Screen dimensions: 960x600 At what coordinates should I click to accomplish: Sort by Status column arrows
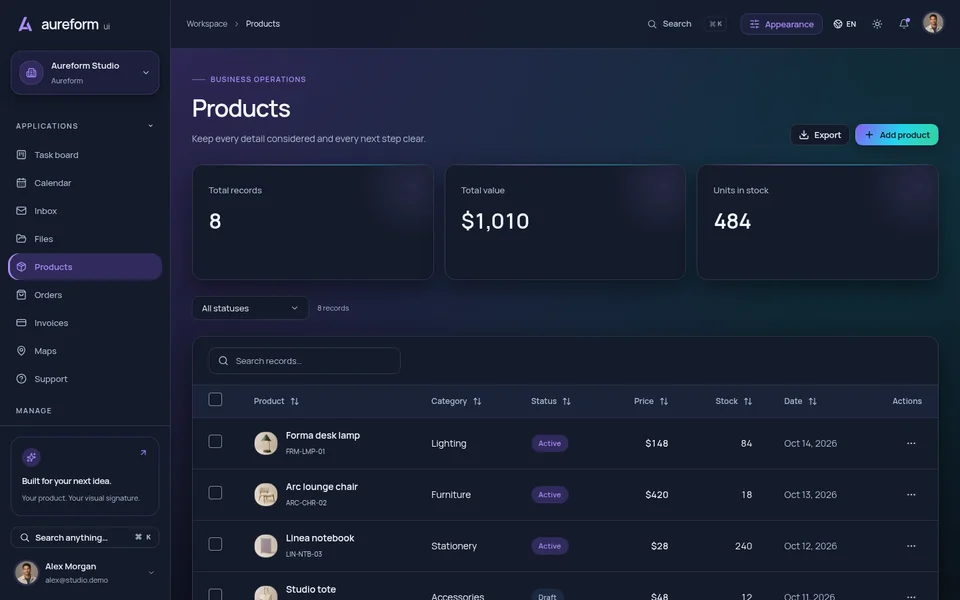(x=567, y=402)
